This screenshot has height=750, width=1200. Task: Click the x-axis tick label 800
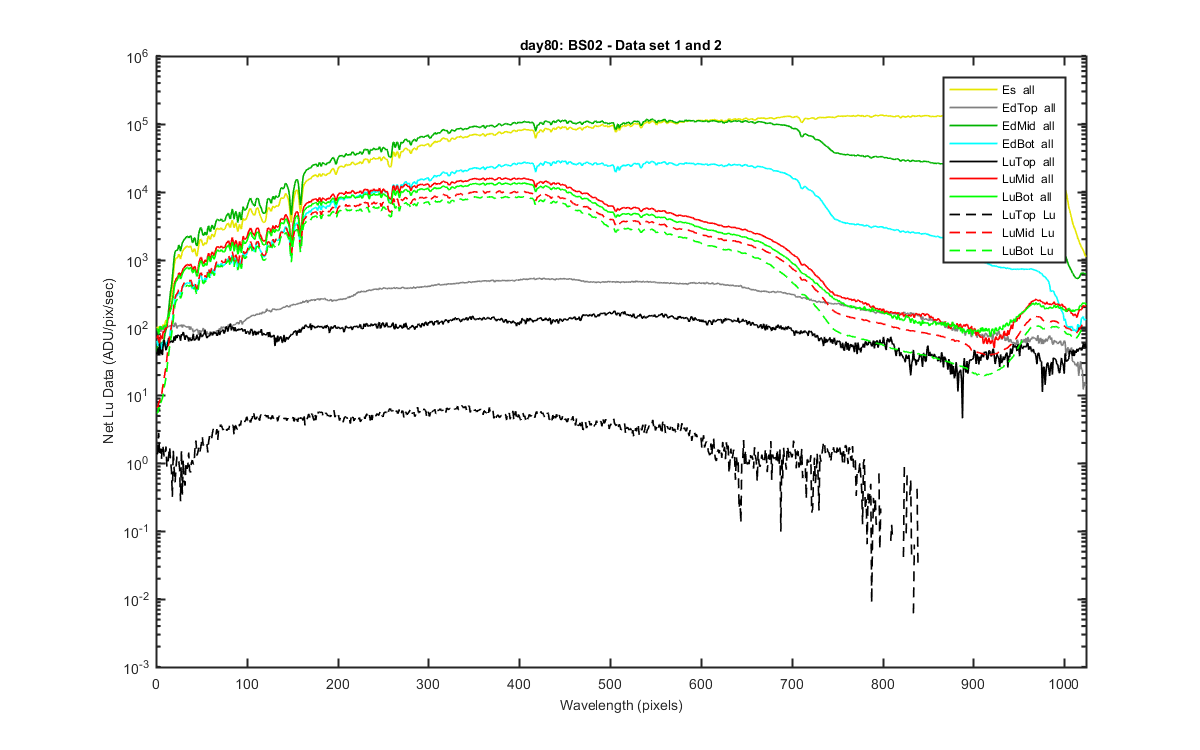[883, 684]
